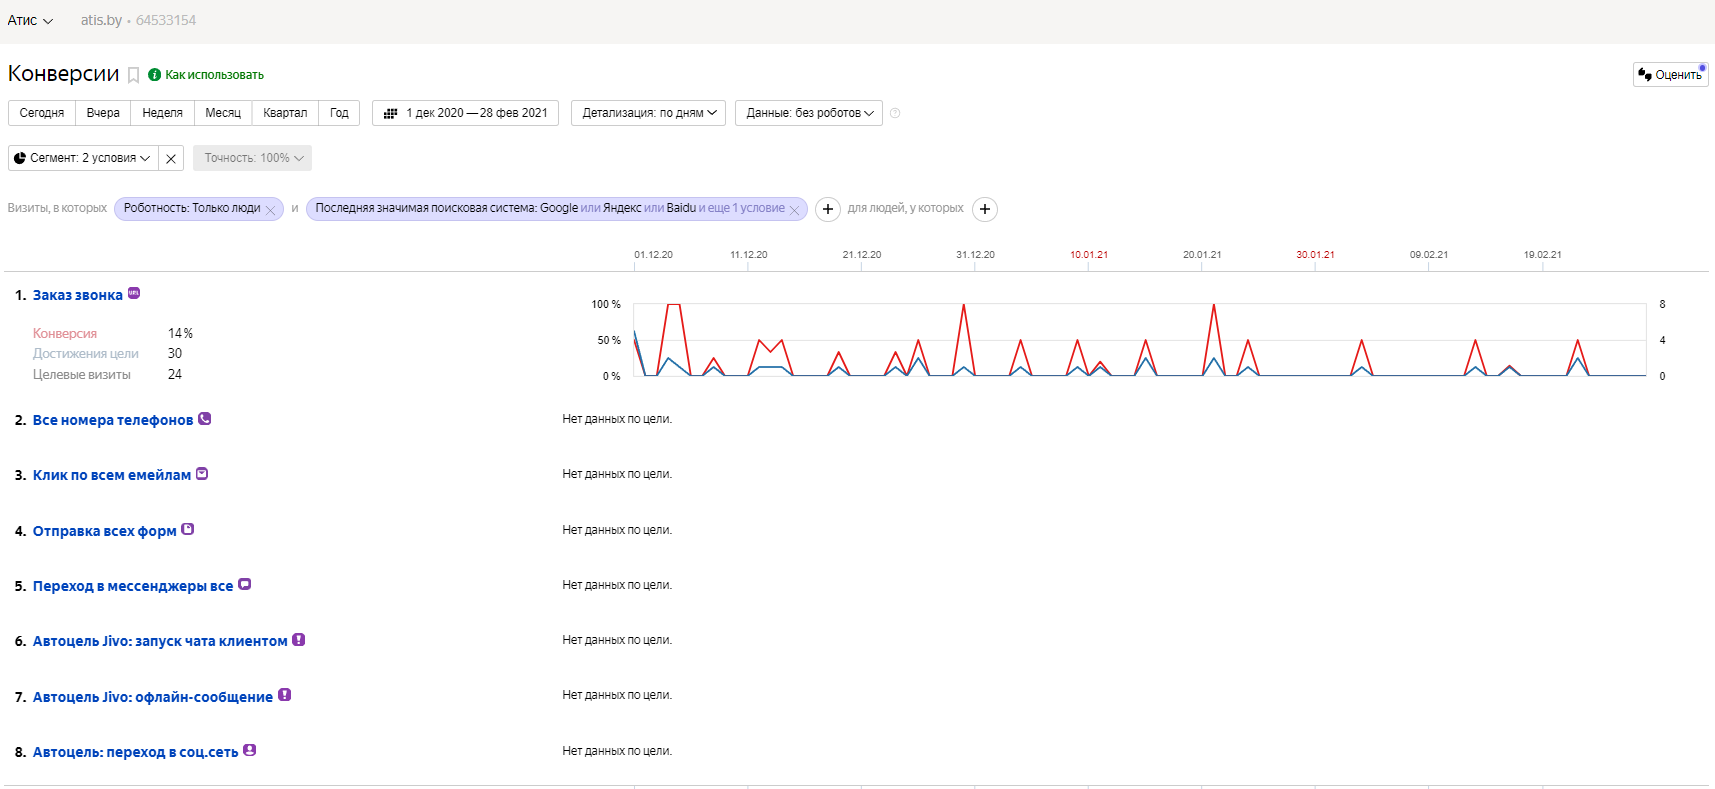This screenshot has height=789, width=1715.
Task: Click the green info icon near Как использовать
Action: [x=154, y=74]
